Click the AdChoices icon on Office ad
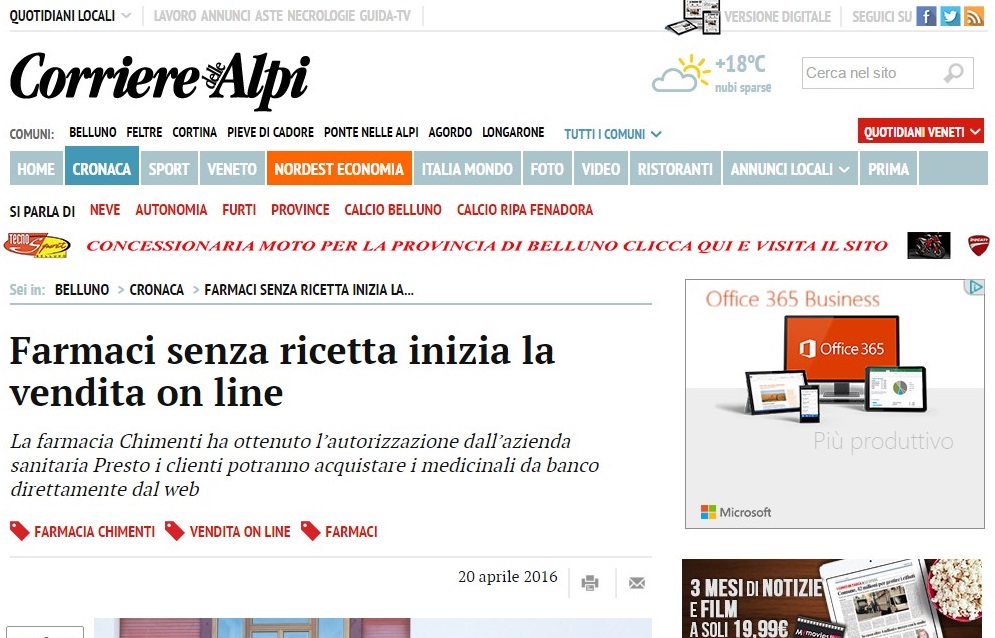 (974, 287)
